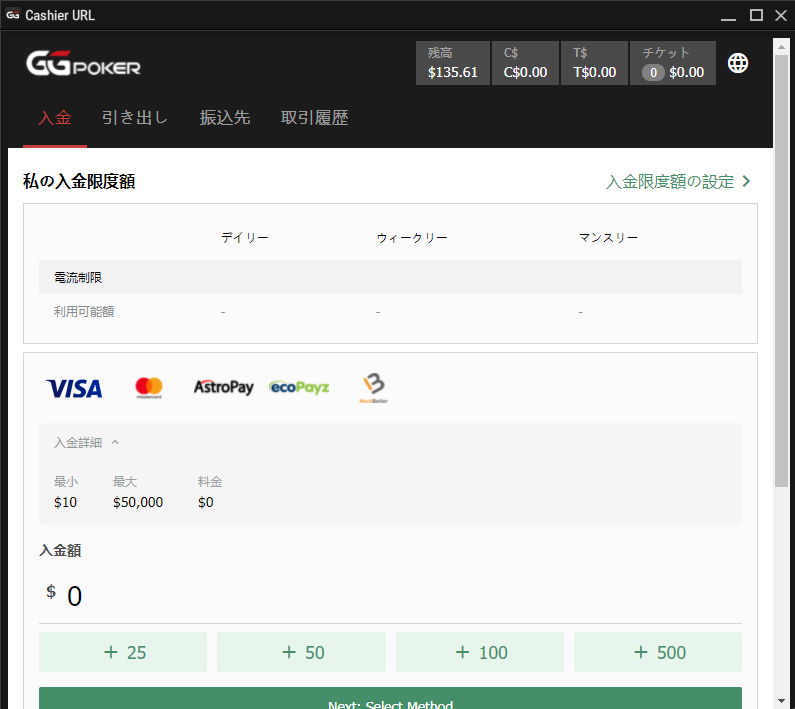Click the 最小 $10 value
The width and height of the screenshot is (795, 709).
click(x=65, y=502)
